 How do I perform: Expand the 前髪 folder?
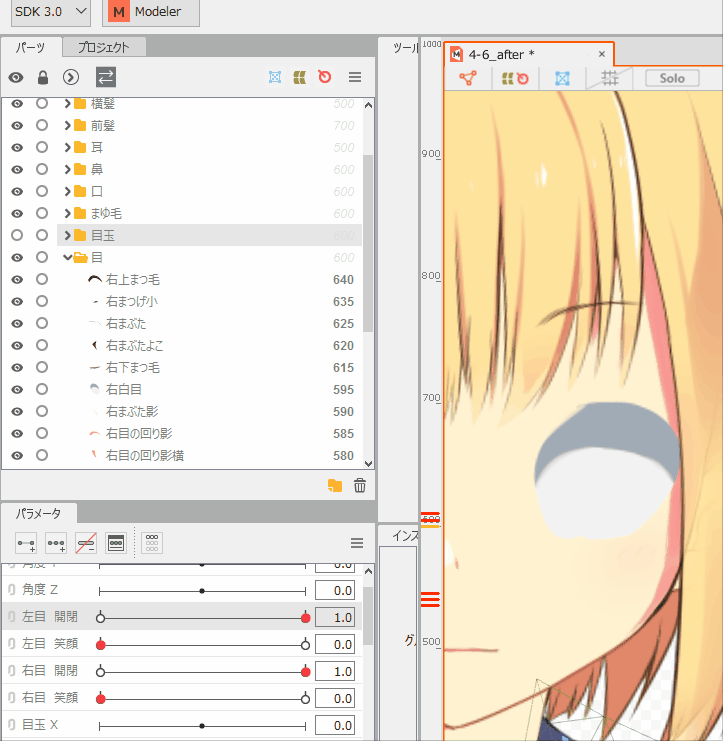[67, 125]
